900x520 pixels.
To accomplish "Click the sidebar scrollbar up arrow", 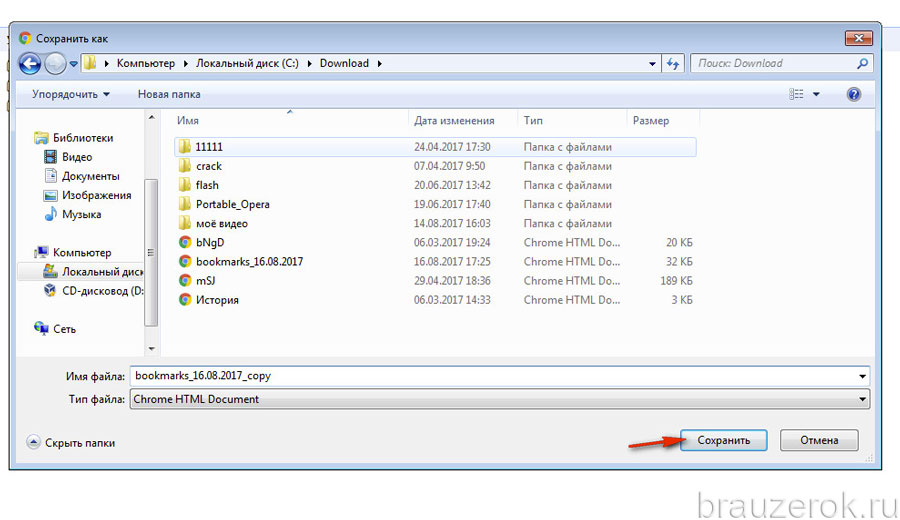I will pos(152,118).
